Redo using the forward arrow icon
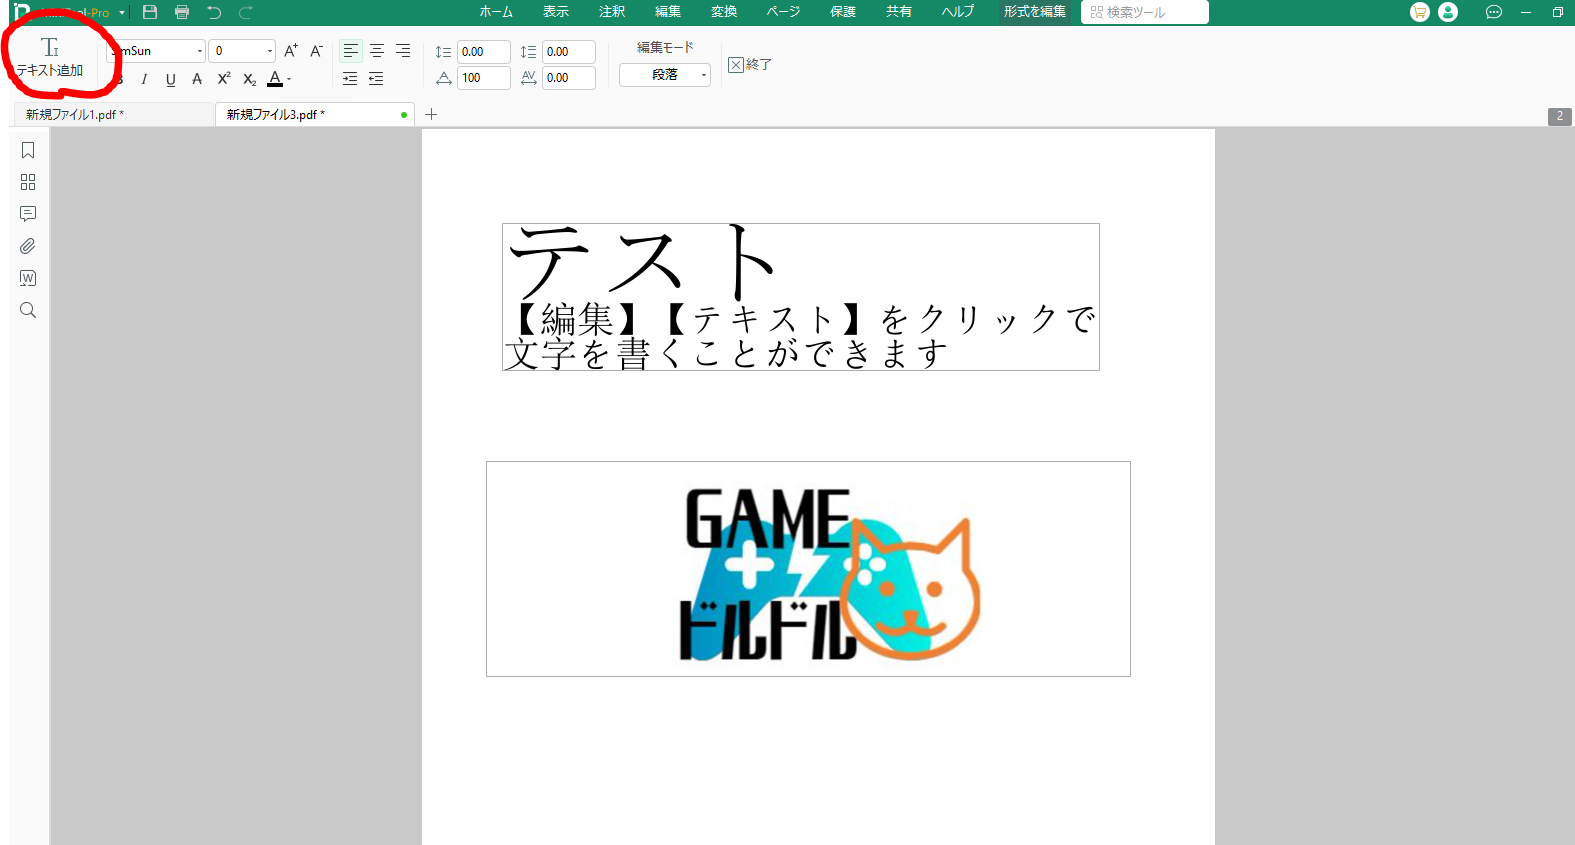This screenshot has width=1575, height=845. [x=246, y=12]
